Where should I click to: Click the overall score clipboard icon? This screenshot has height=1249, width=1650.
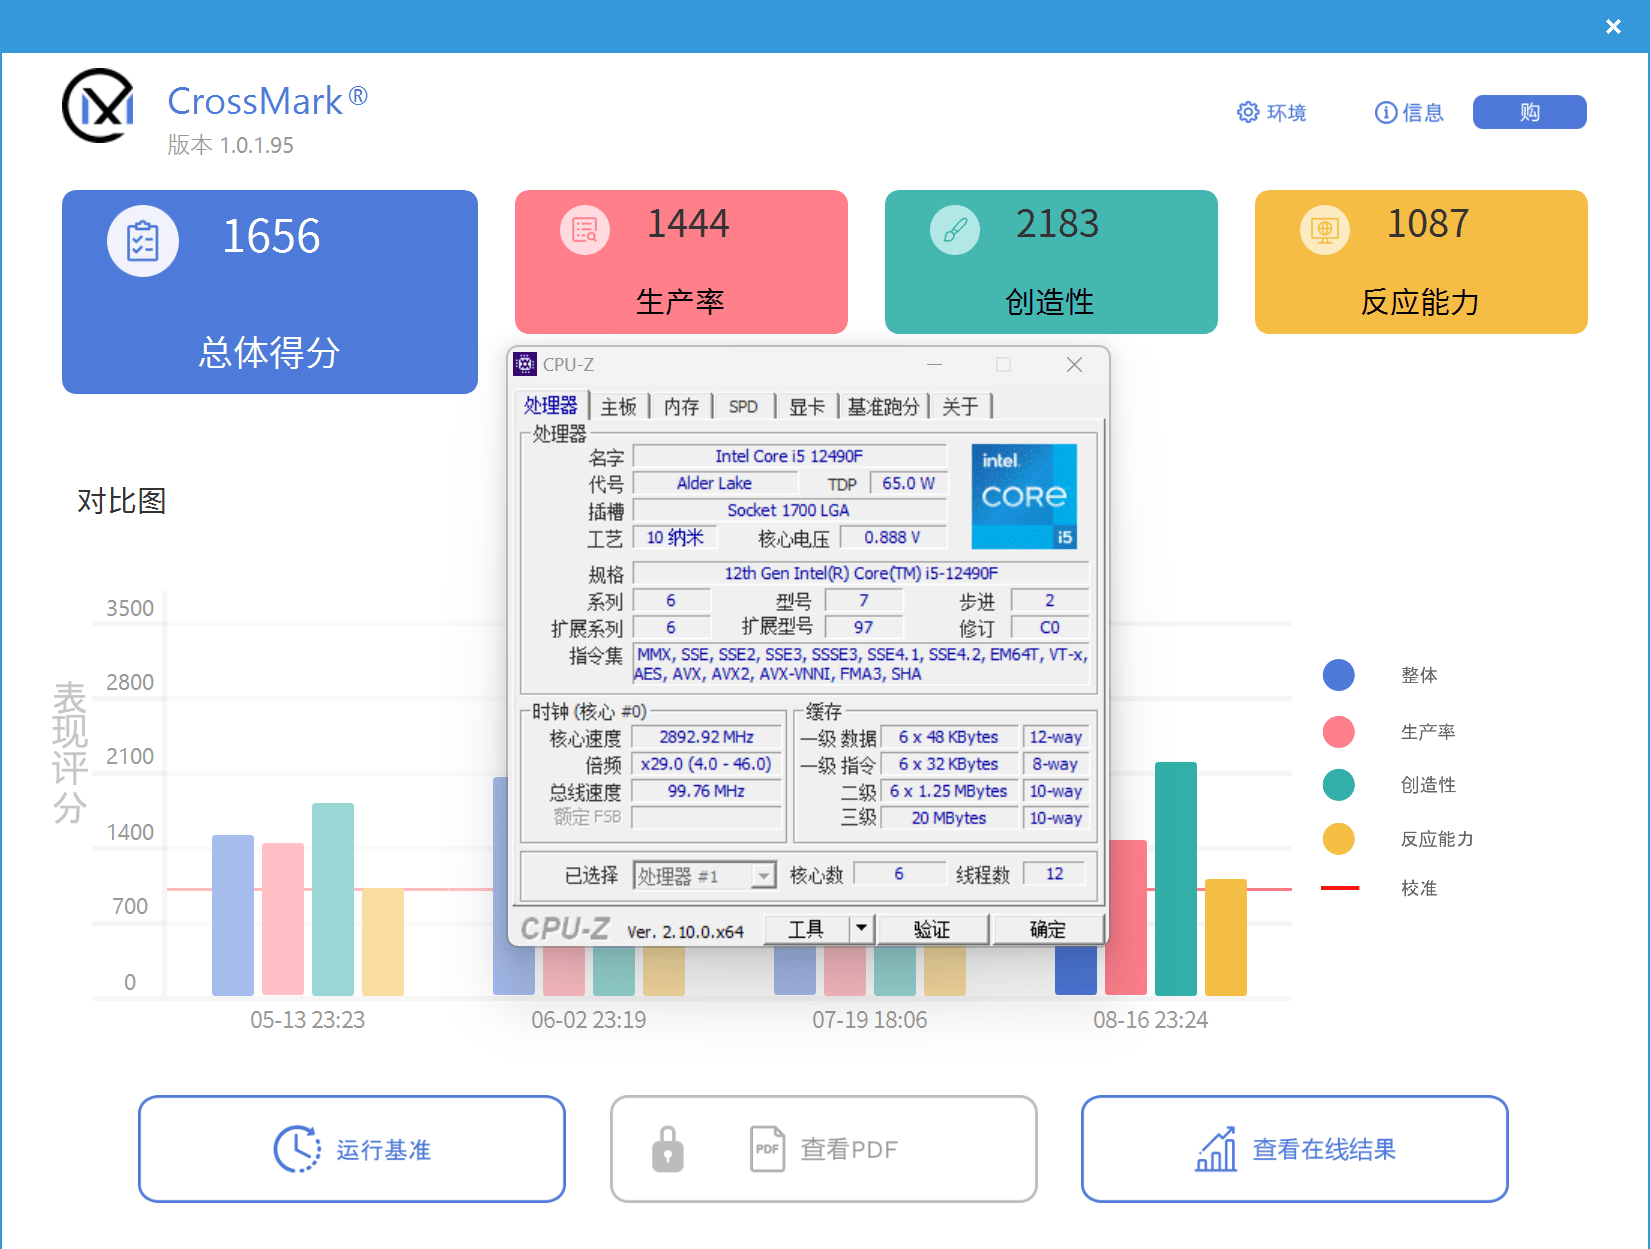click(143, 241)
